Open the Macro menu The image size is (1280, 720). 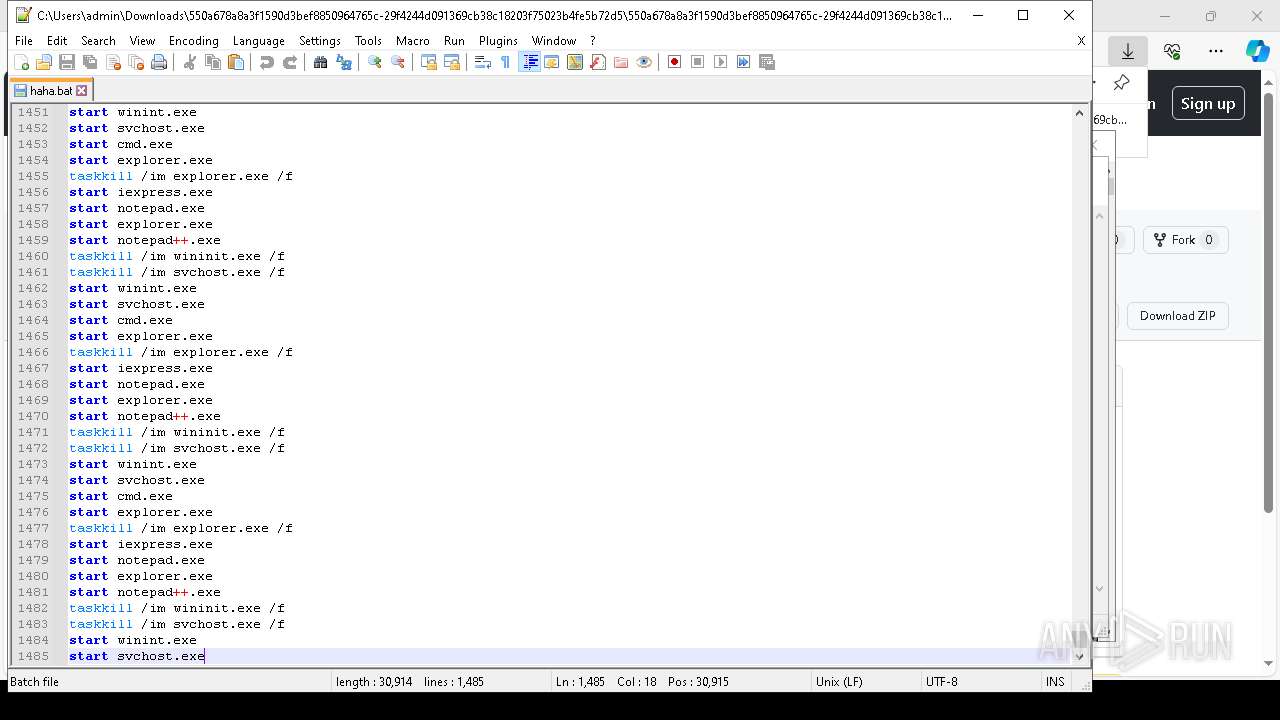coord(412,41)
